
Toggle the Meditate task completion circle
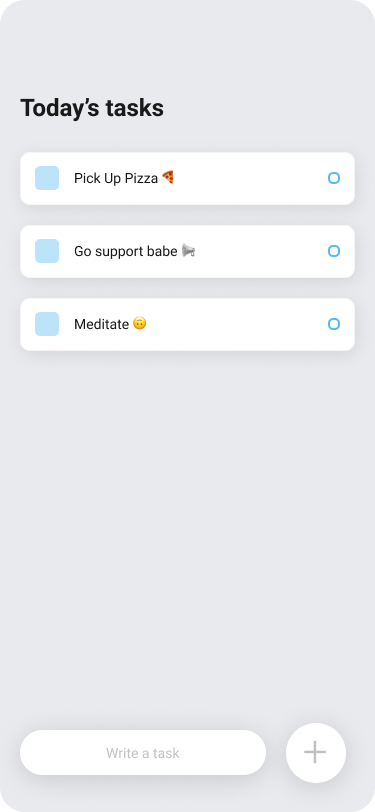pyautogui.click(x=334, y=324)
